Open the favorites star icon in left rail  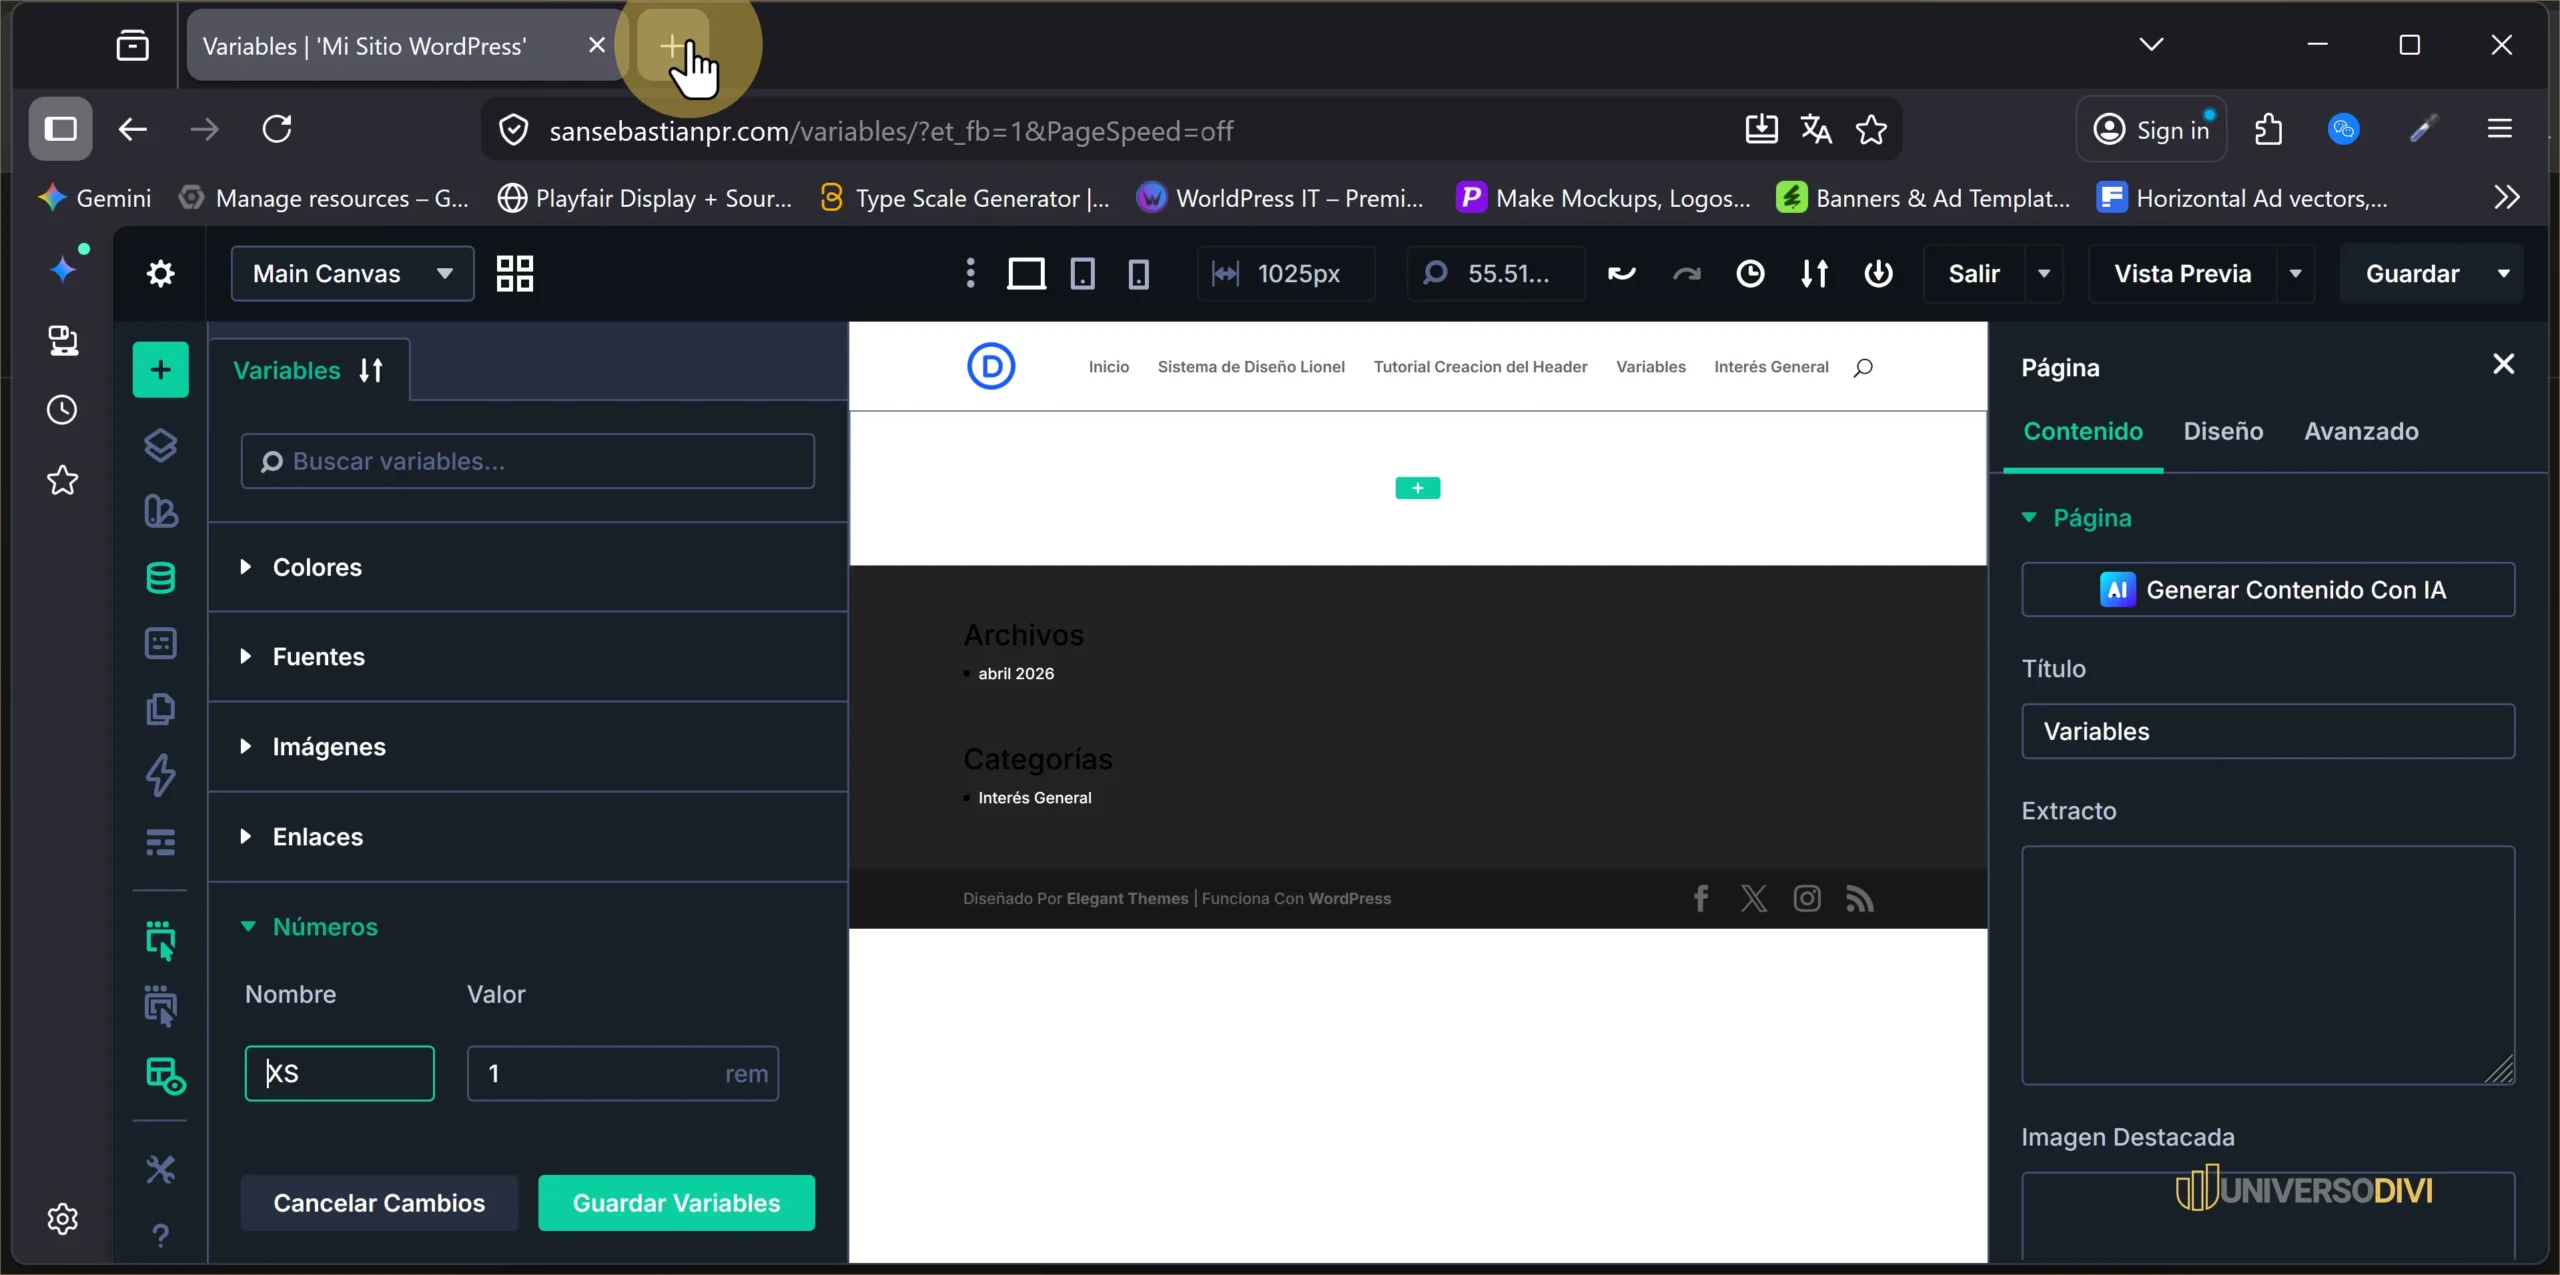coord(63,480)
